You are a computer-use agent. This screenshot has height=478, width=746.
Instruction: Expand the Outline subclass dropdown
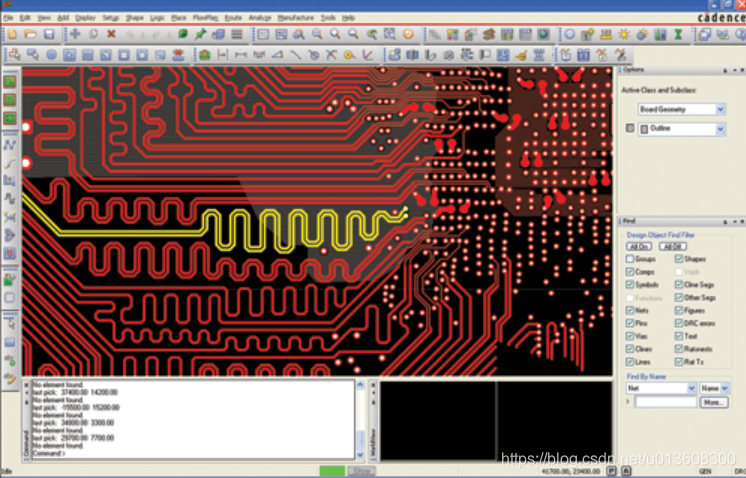(x=719, y=129)
